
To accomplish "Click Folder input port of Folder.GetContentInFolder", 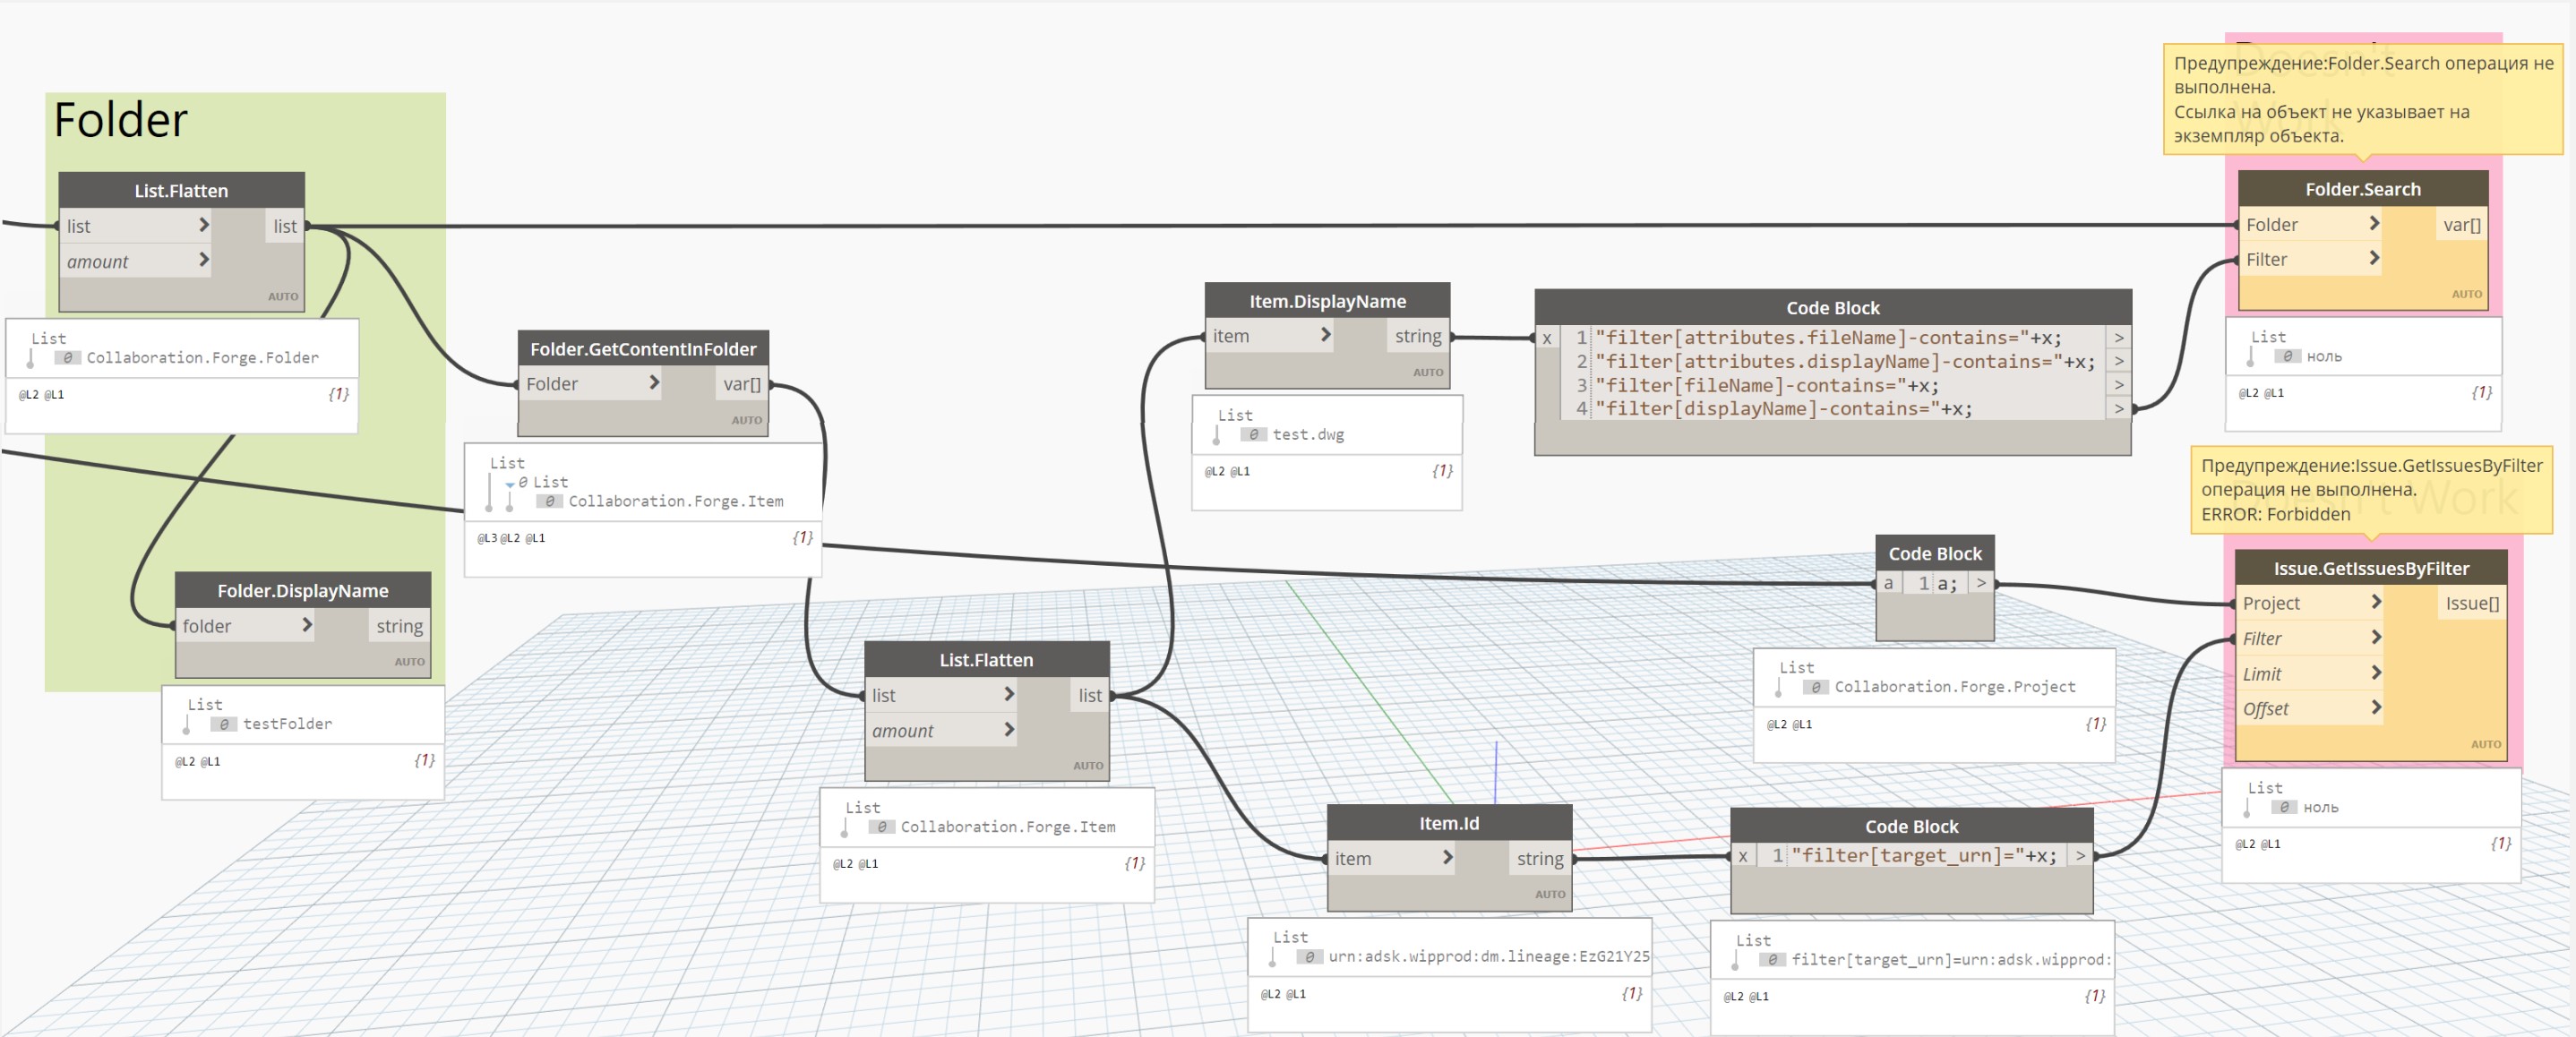I will point(552,384).
